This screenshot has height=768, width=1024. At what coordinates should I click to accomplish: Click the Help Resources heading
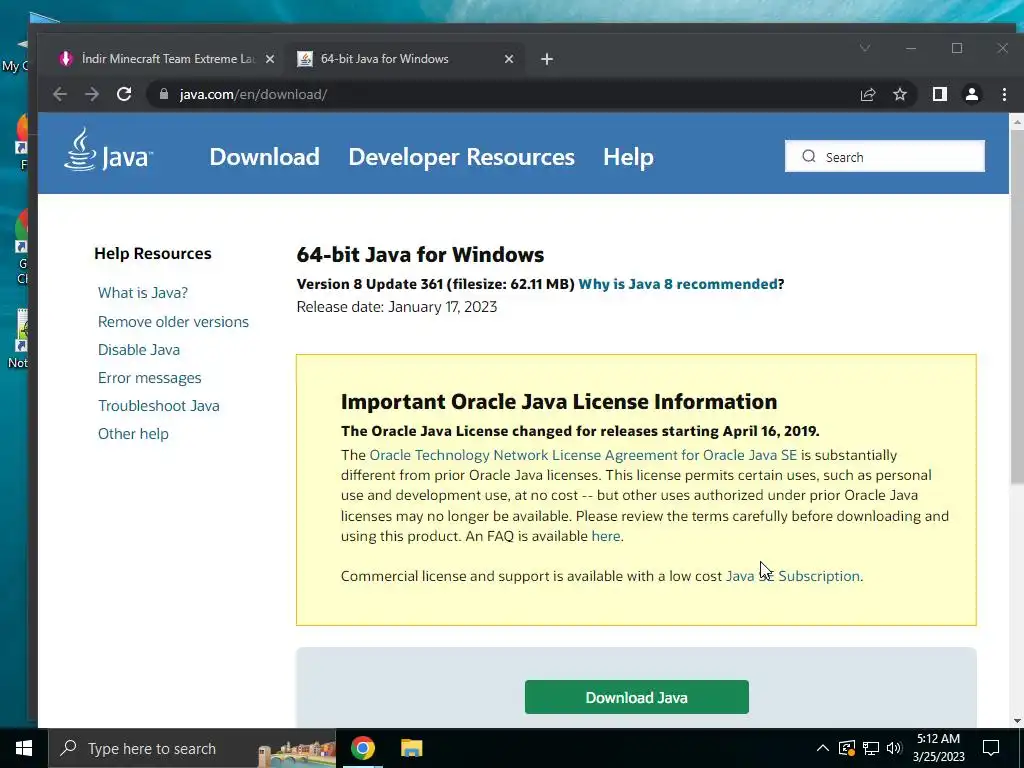point(153,253)
